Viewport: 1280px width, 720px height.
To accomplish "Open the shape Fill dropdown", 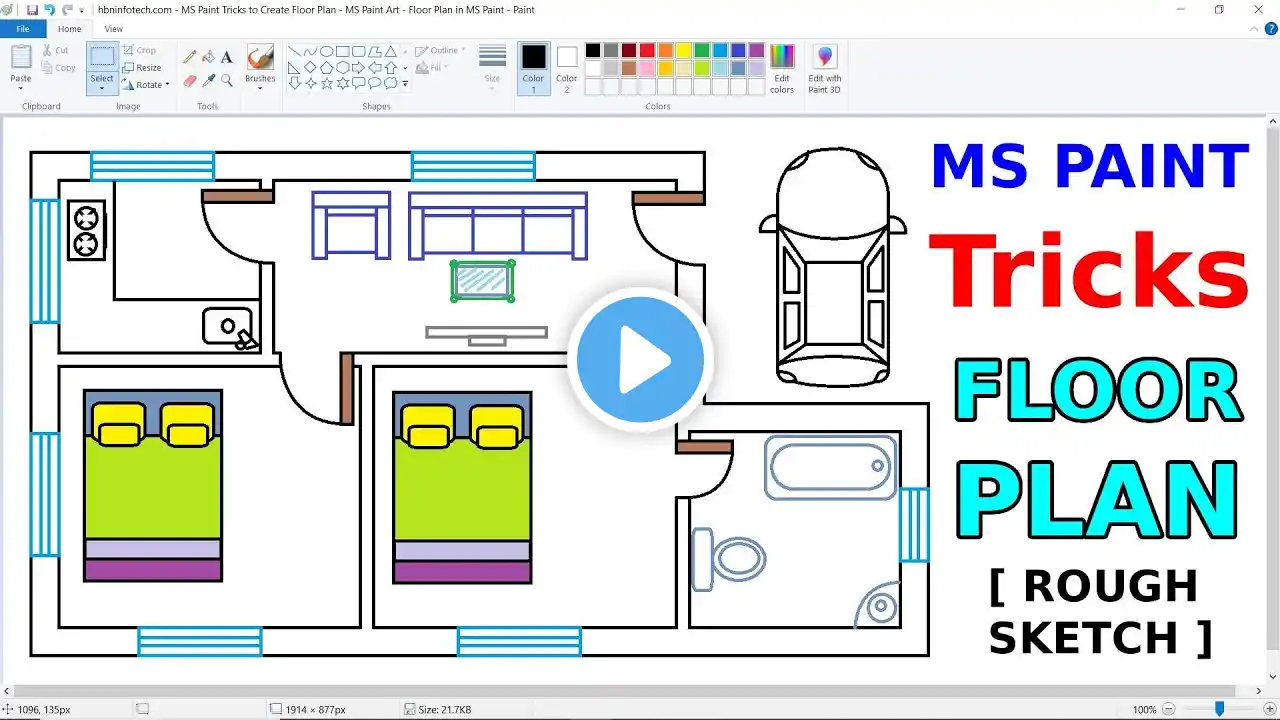I will tap(430, 67).
